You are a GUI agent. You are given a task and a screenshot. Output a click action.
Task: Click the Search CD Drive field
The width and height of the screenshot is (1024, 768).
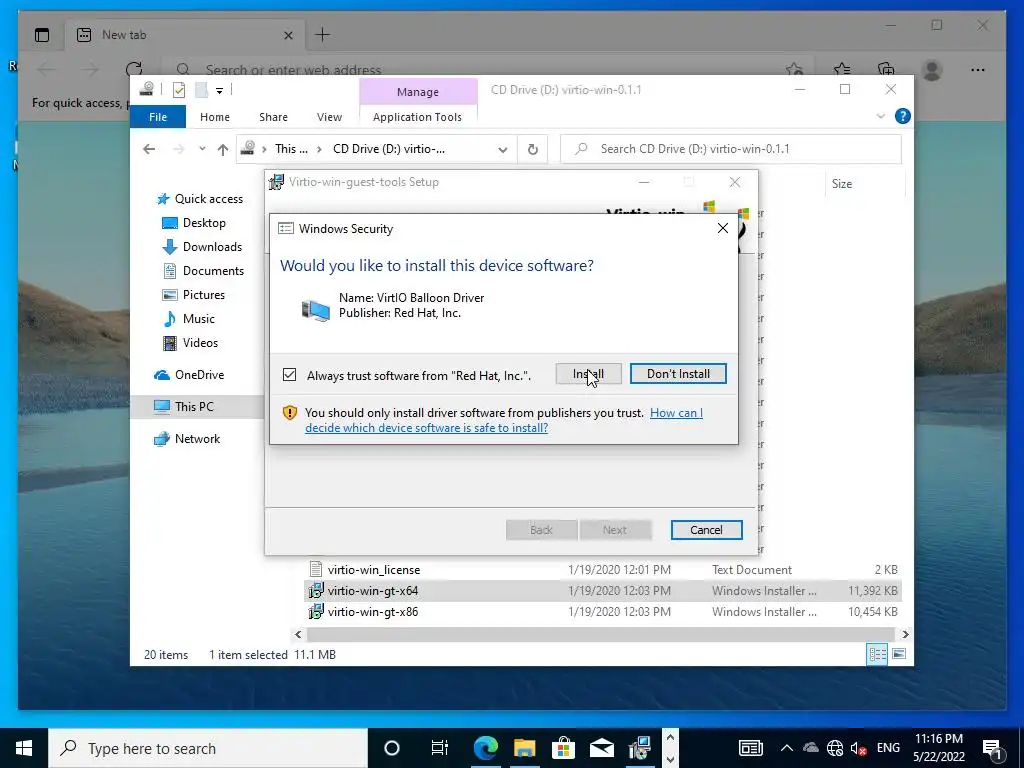tap(731, 149)
